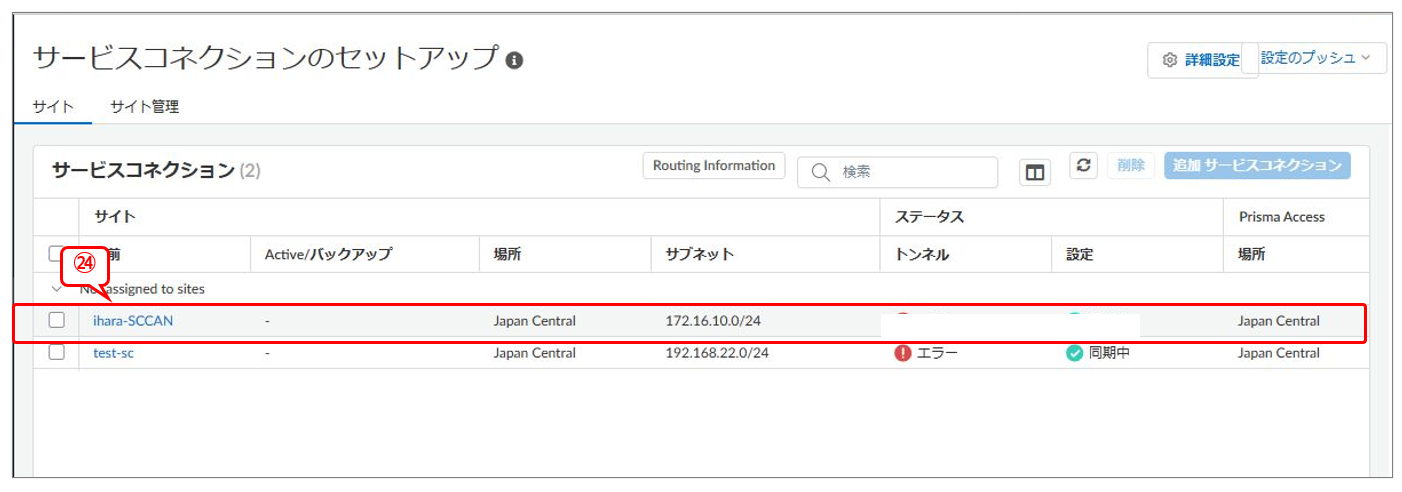Click the info icon beside page title
The width and height of the screenshot is (1402, 492).
pos(515,60)
